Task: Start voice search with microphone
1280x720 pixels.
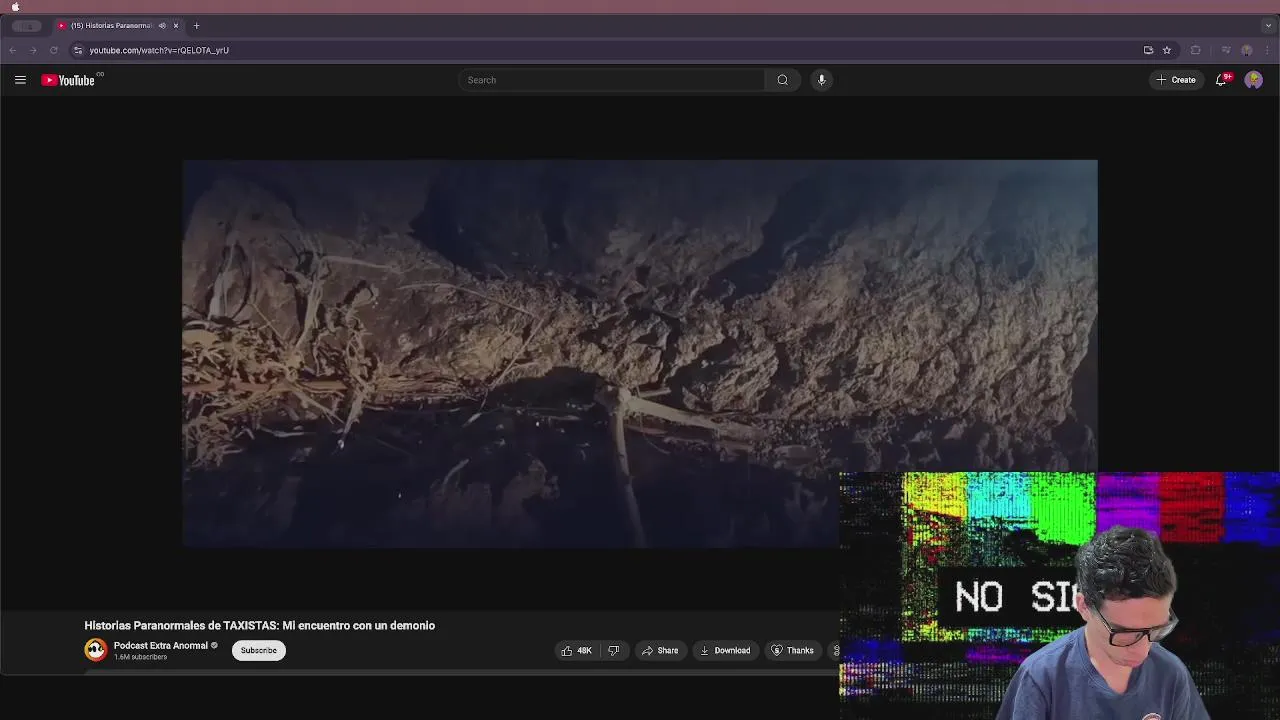Action: click(x=821, y=80)
